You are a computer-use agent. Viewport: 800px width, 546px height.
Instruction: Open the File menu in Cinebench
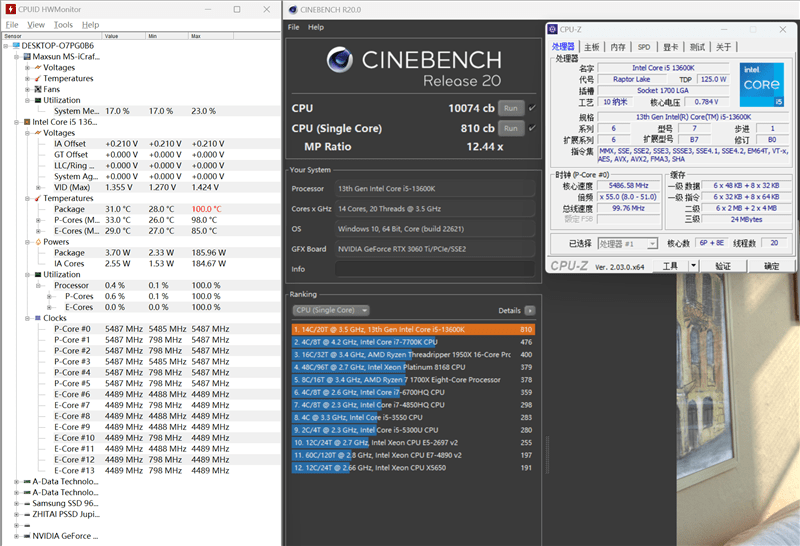coord(293,27)
